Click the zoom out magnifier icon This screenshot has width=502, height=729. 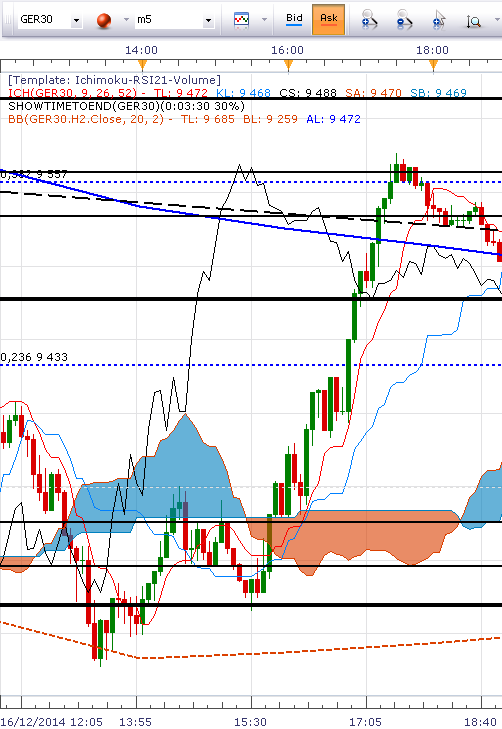point(404,20)
